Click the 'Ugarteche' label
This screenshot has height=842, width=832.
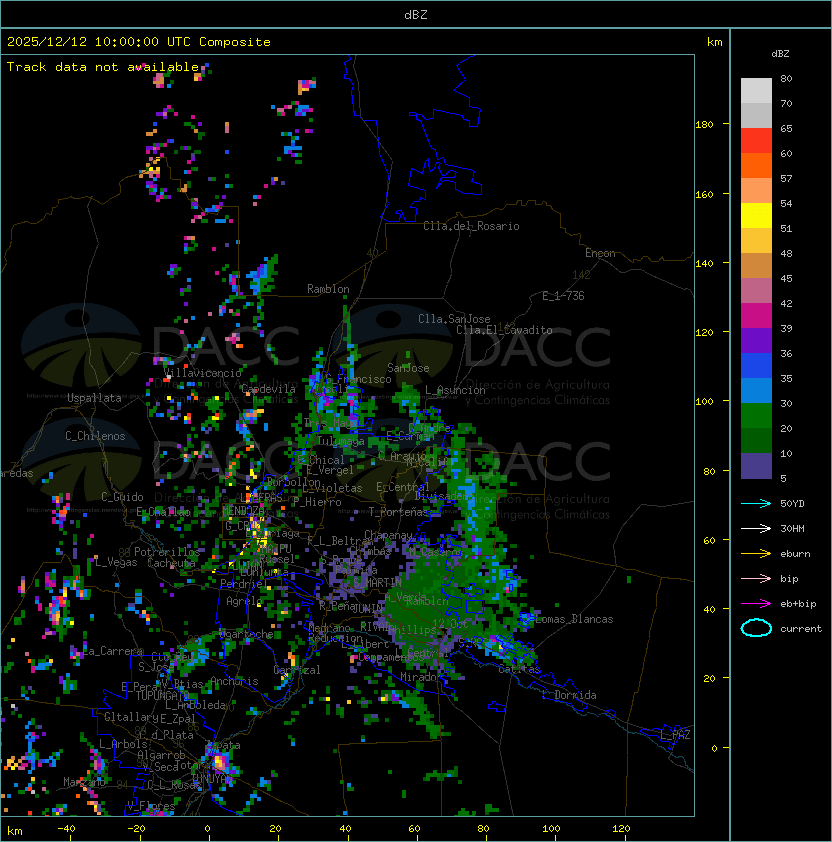(x=247, y=634)
